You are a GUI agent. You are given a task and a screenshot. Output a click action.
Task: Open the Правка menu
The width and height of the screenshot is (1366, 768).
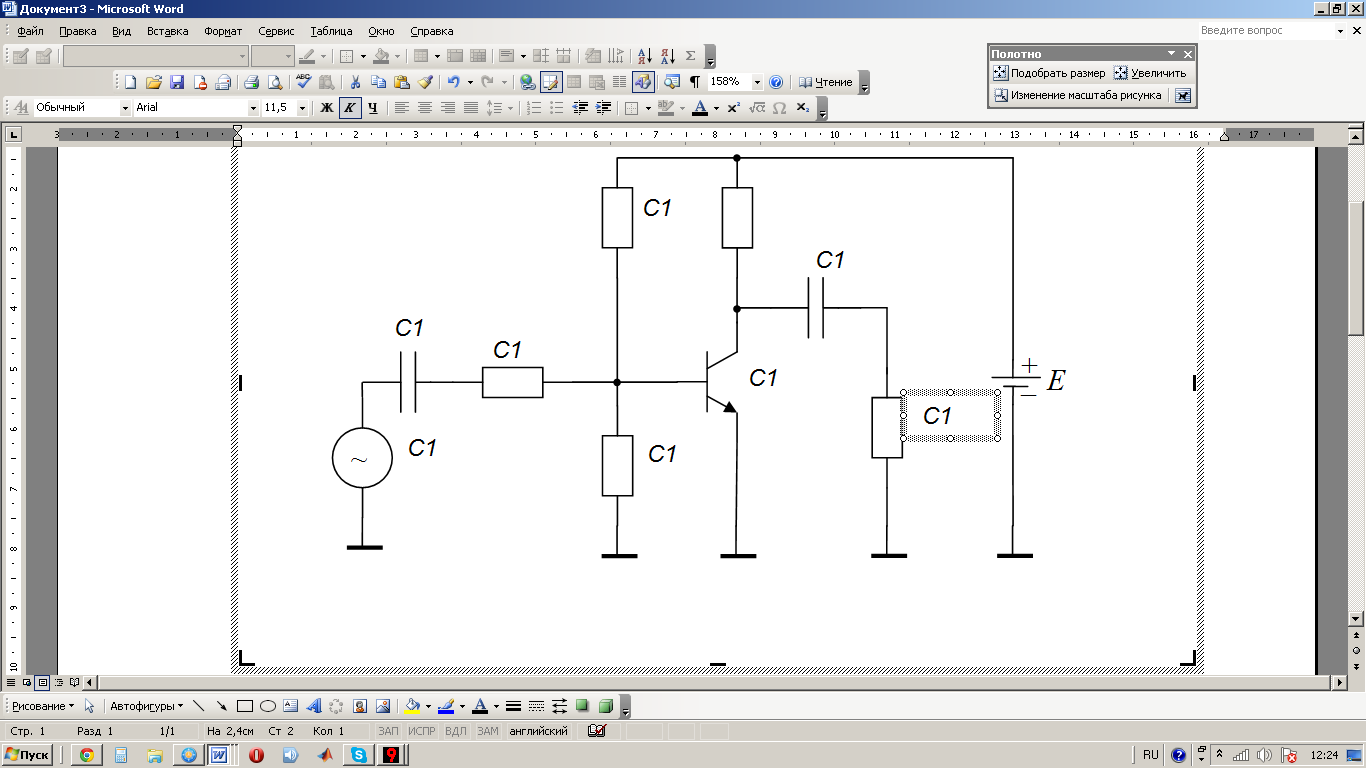pos(78,31)
